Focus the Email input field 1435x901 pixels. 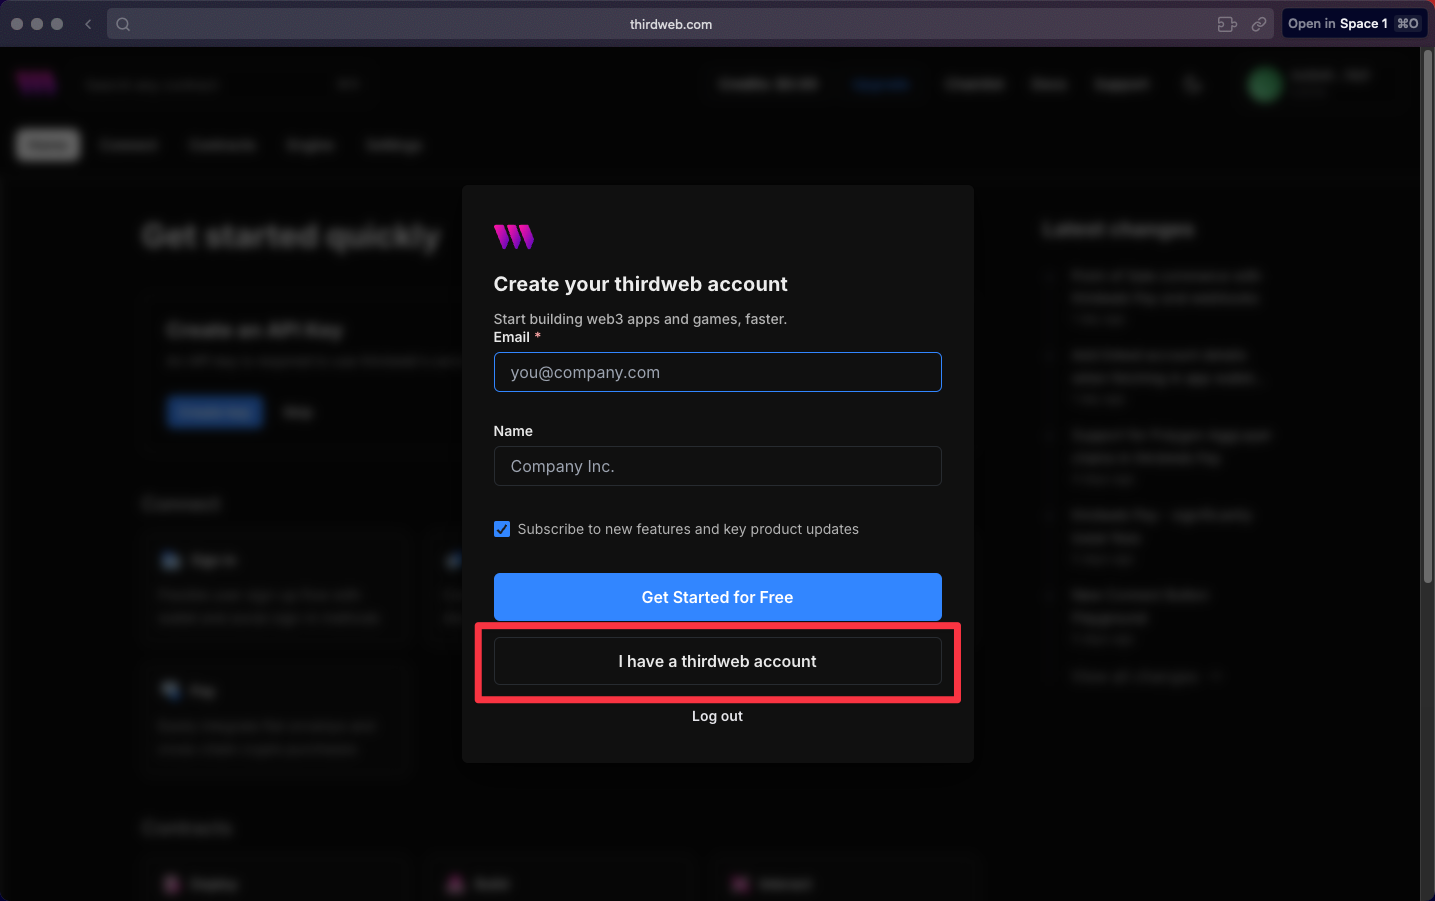[718, 372]
